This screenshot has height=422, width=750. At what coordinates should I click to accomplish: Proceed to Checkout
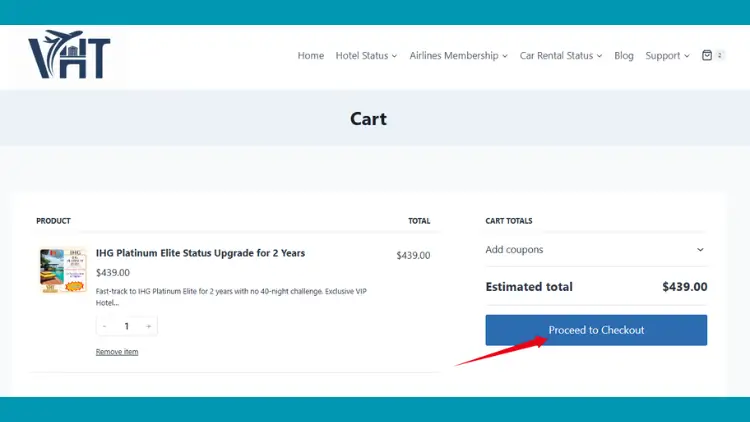click(x=596, y=330)
